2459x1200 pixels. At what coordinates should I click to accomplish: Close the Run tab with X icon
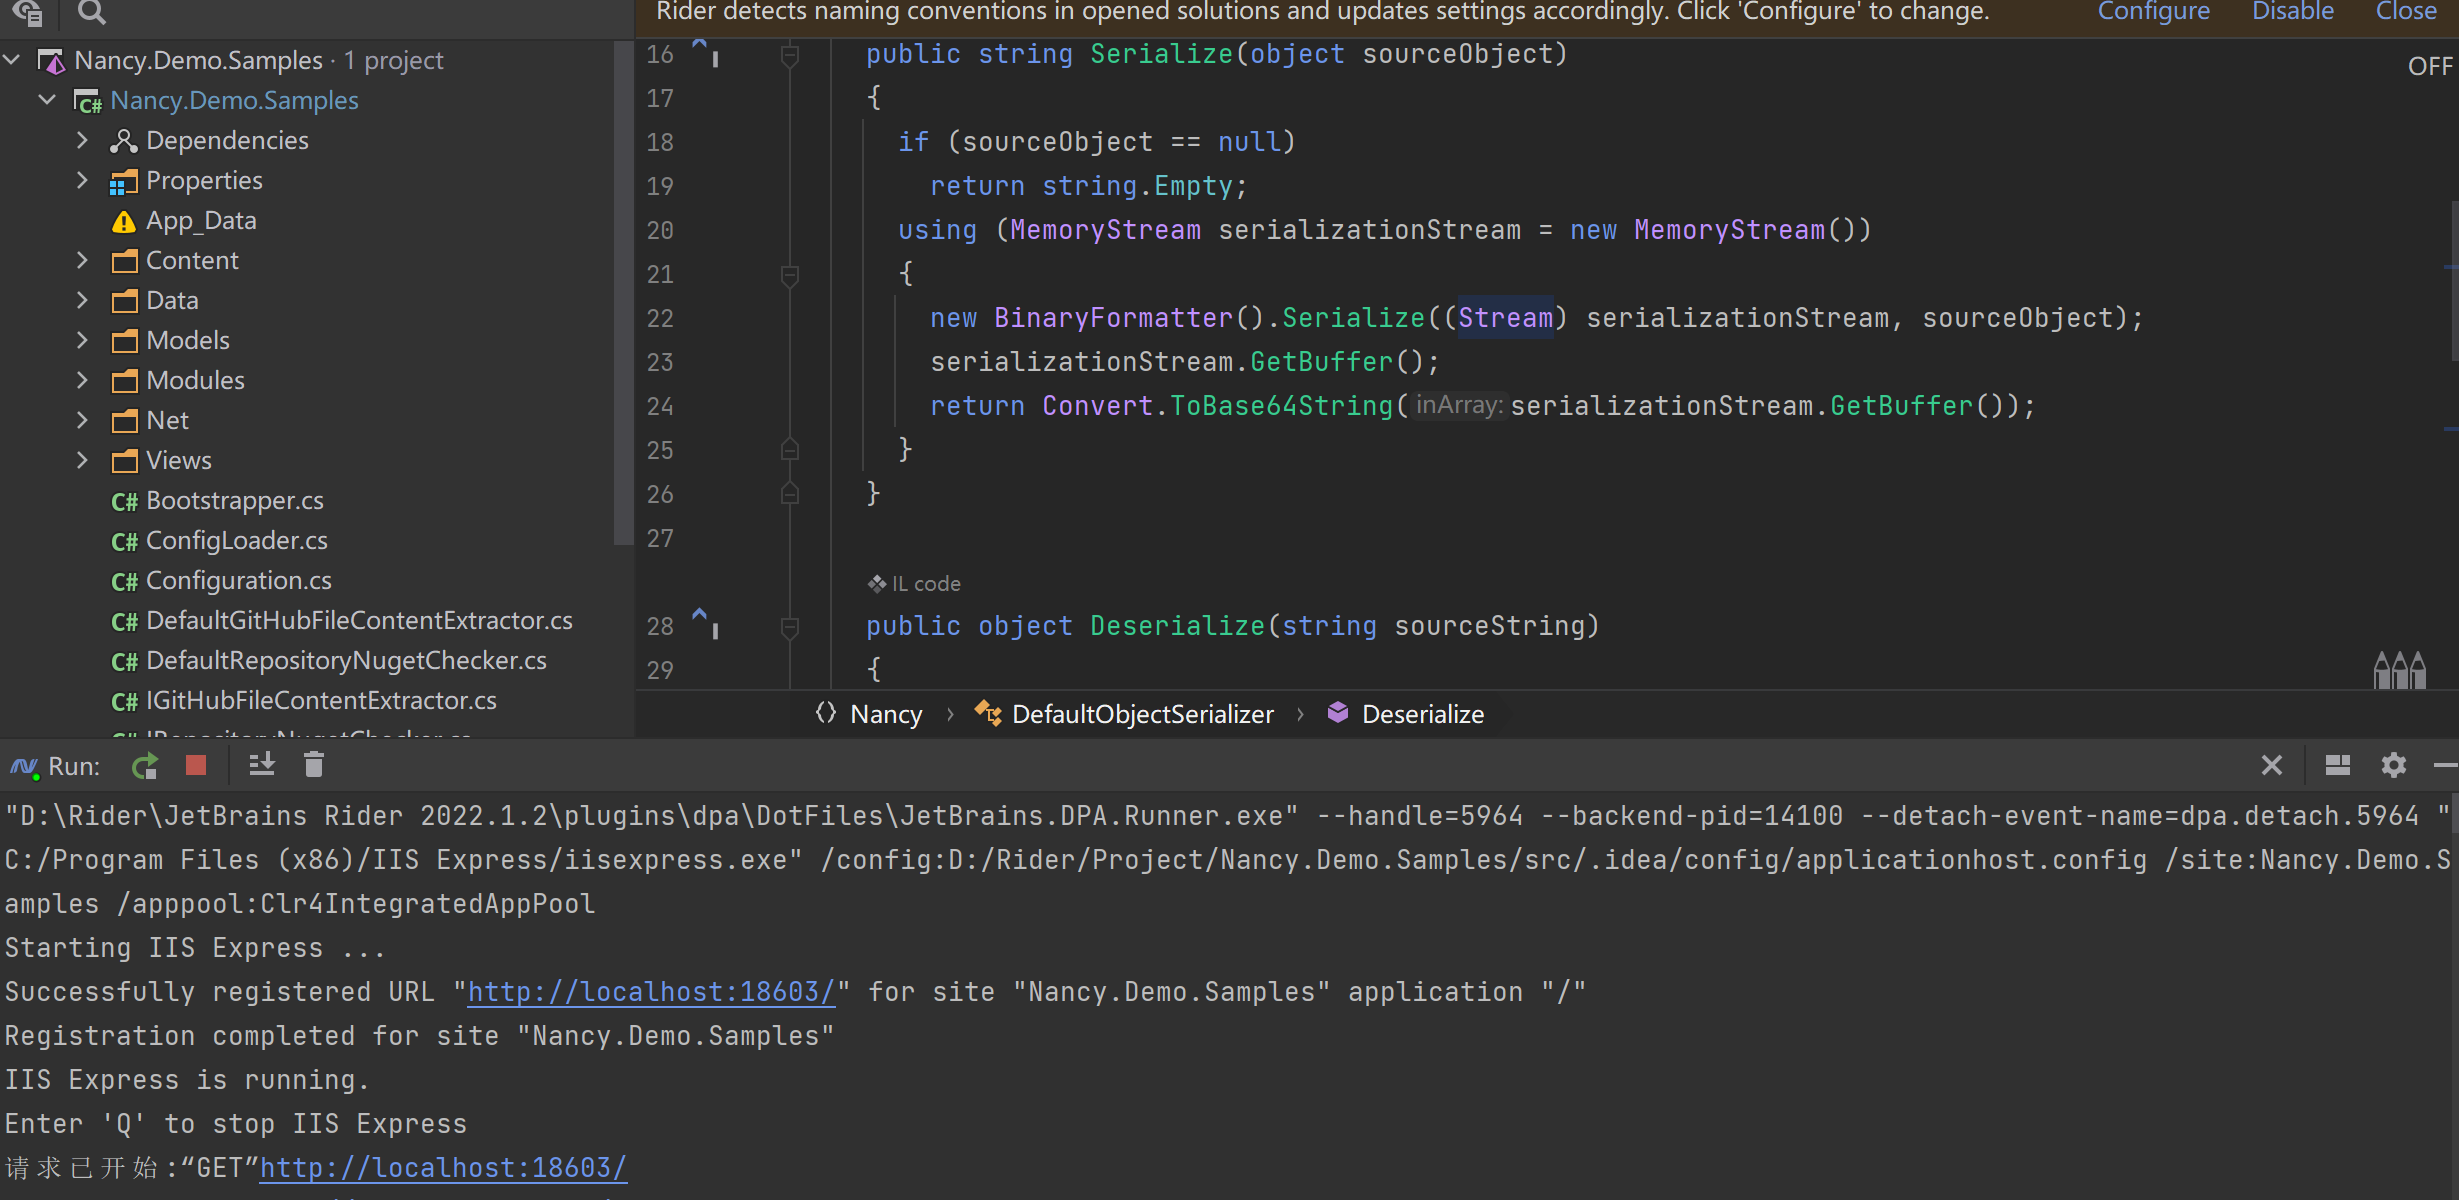click(2271, 766)
